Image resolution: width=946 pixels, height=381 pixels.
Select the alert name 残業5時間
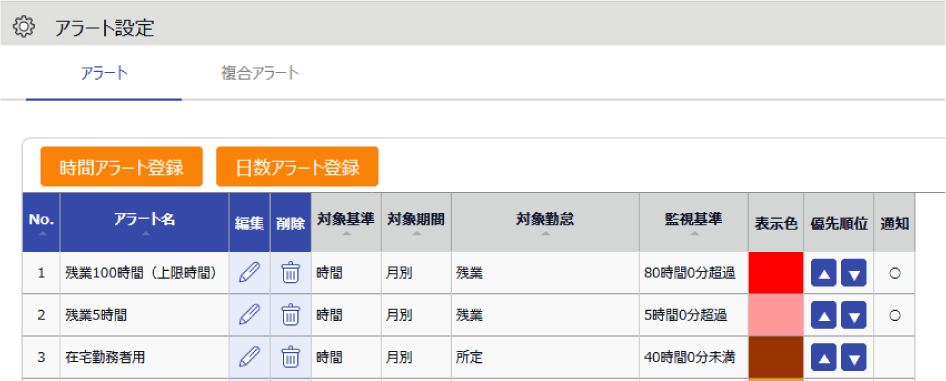coord(96,315)
